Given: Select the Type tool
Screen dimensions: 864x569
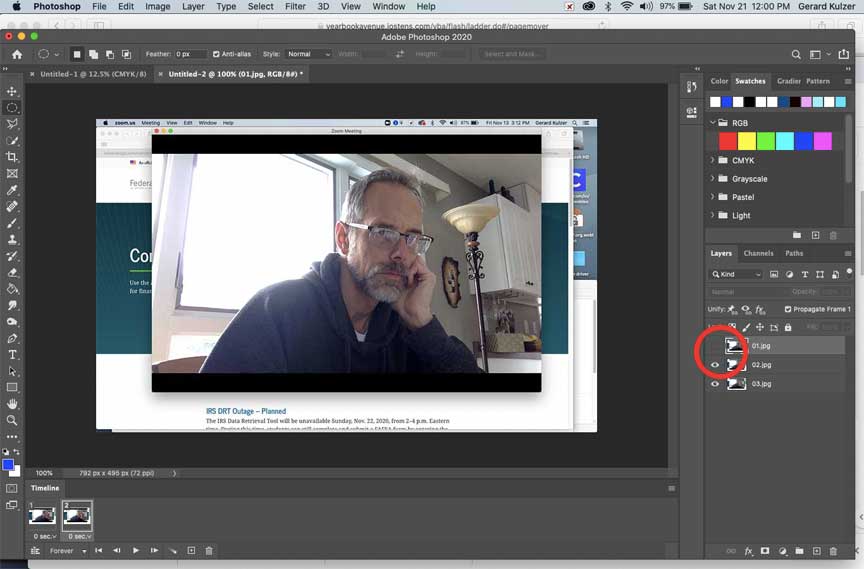Looking at the screenshot, I should click(x=12, y=355).
